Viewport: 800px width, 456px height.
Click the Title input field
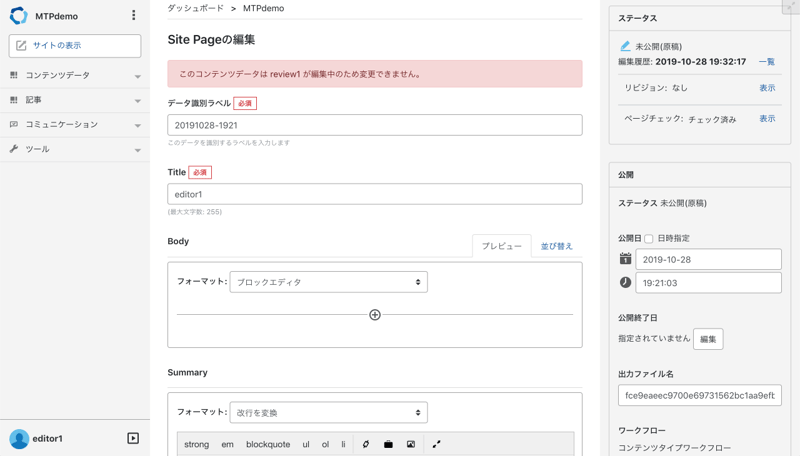(x=374, y=194)
